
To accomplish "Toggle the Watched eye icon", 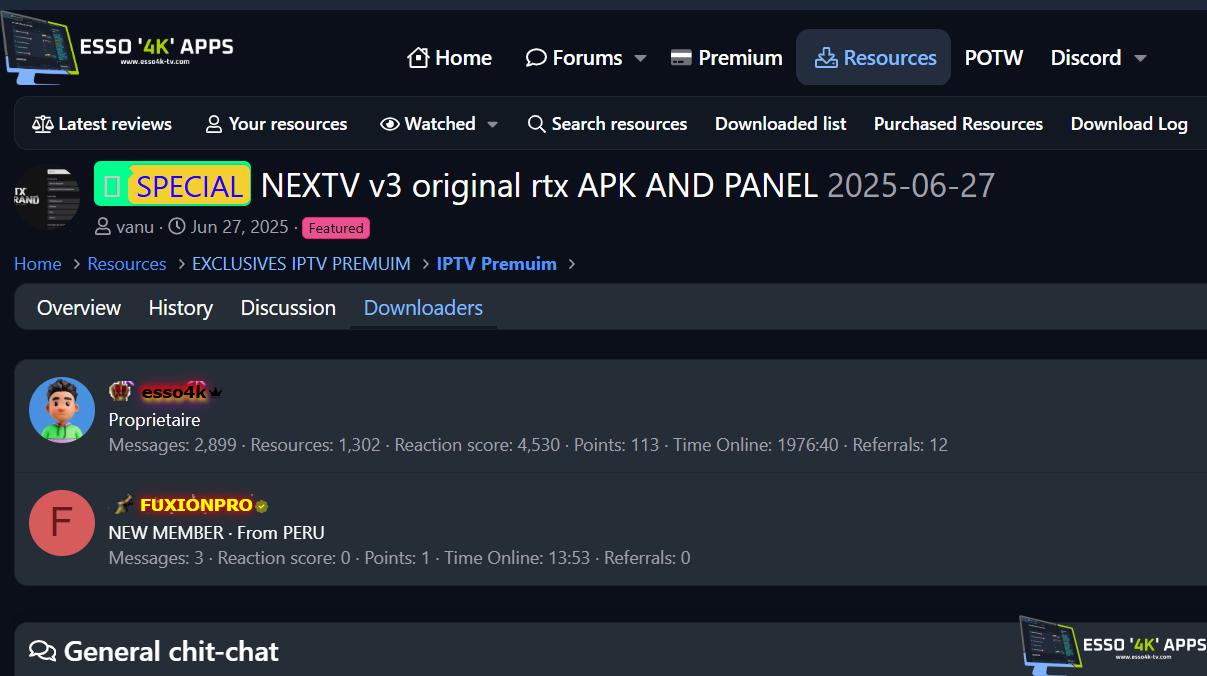I will [x=390, y=124].
